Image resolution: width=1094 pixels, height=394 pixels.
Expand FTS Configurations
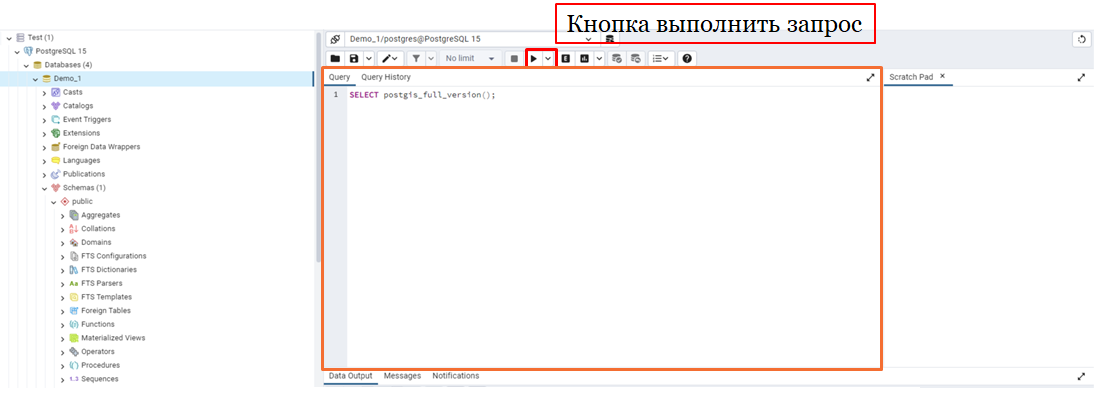[x=63, y=257]
